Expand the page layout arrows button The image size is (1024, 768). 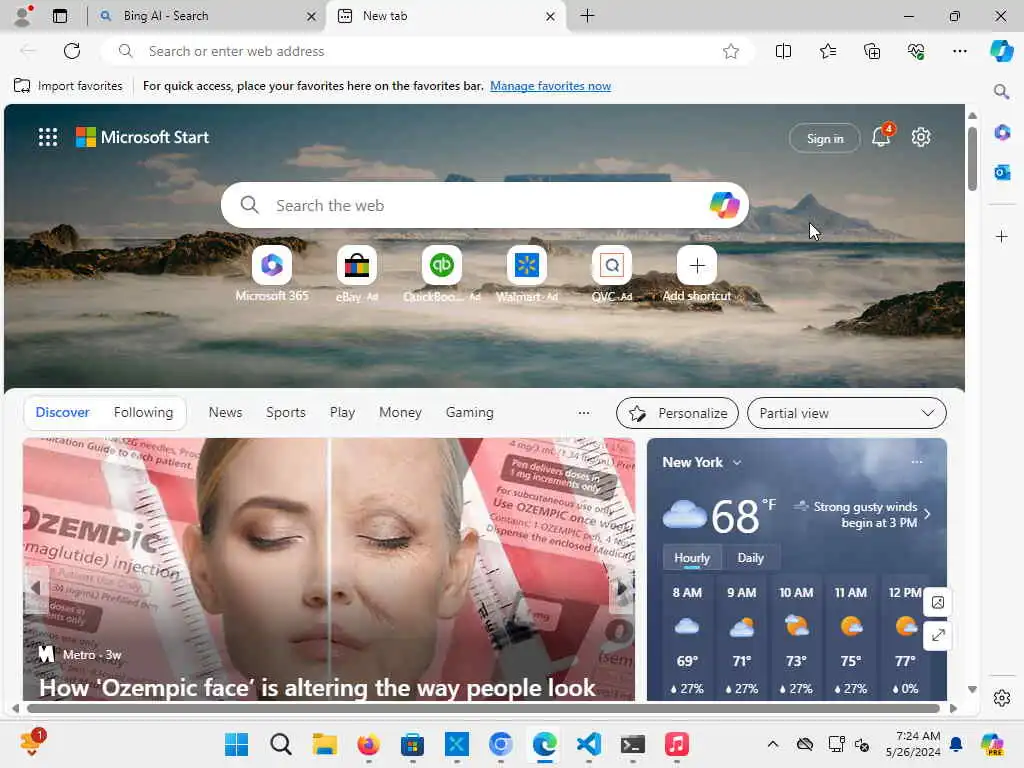pos(938,635)
